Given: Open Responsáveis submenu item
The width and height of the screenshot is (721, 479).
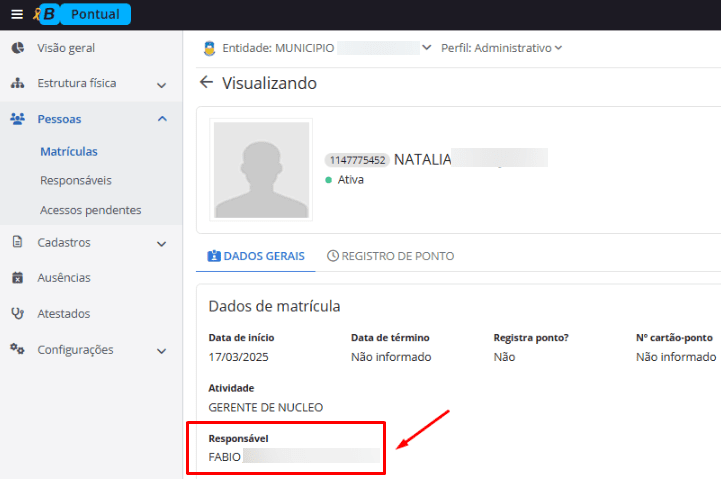Looking at the screenshot, I should click(x=76, y=180).
